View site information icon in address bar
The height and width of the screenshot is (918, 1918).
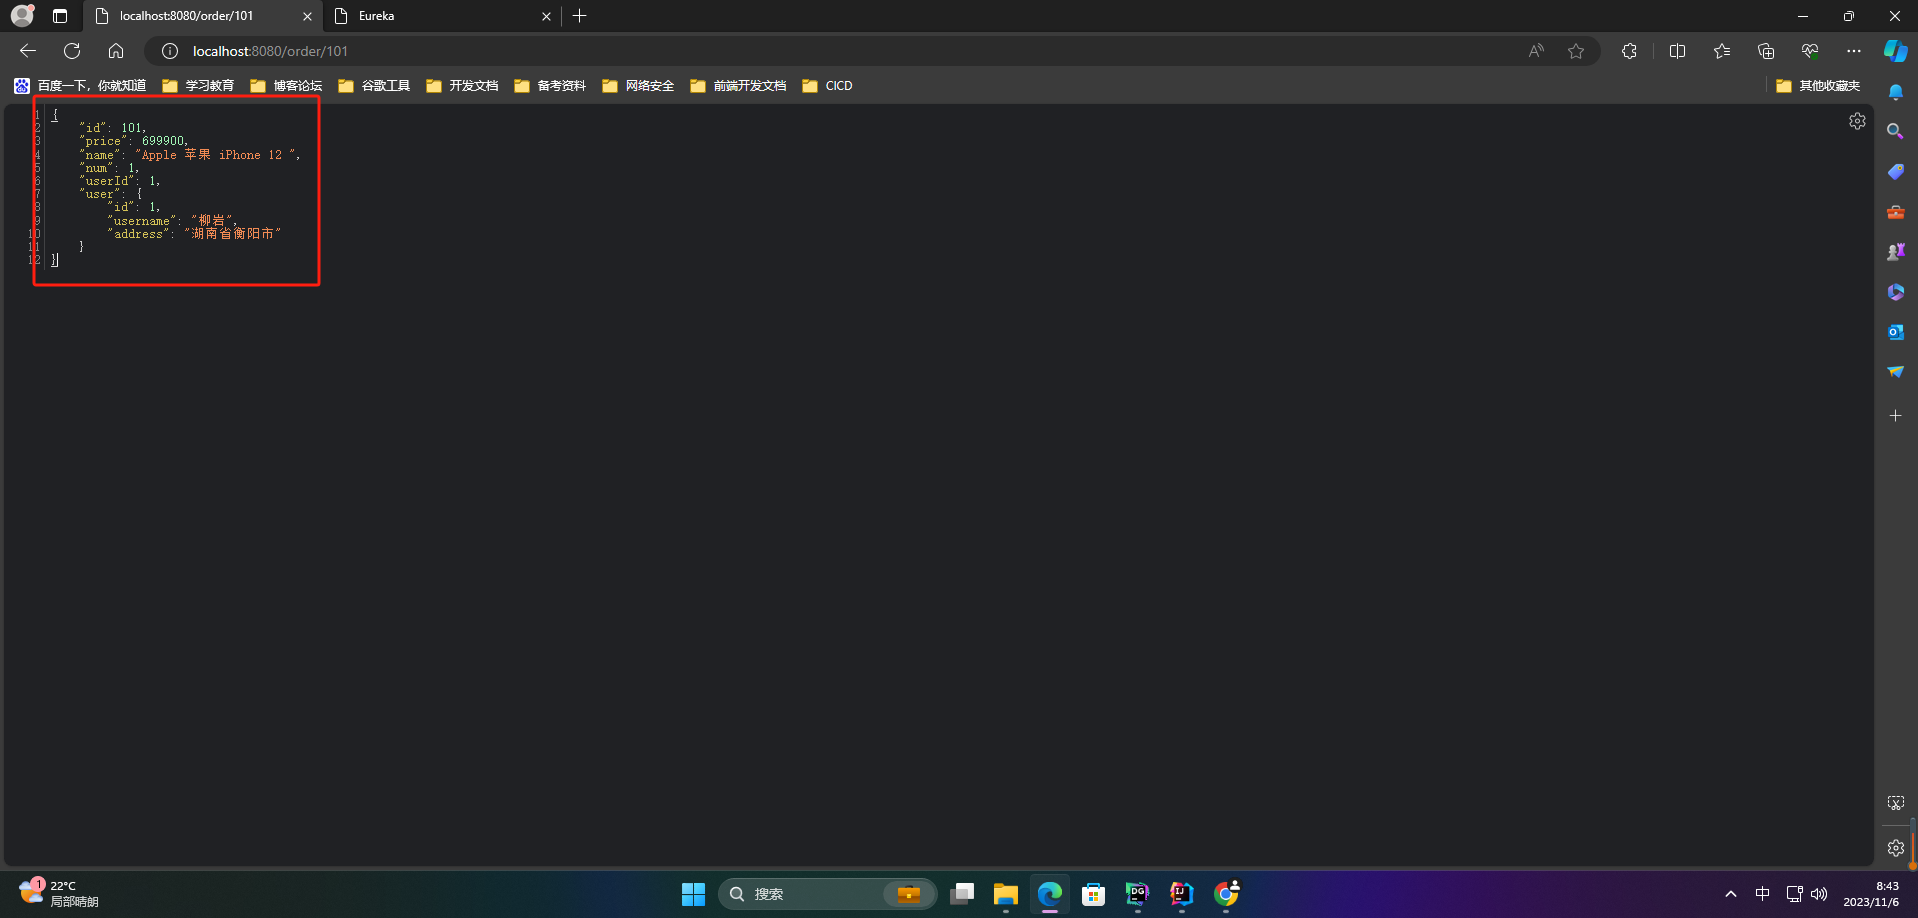[x=170, y=51]
